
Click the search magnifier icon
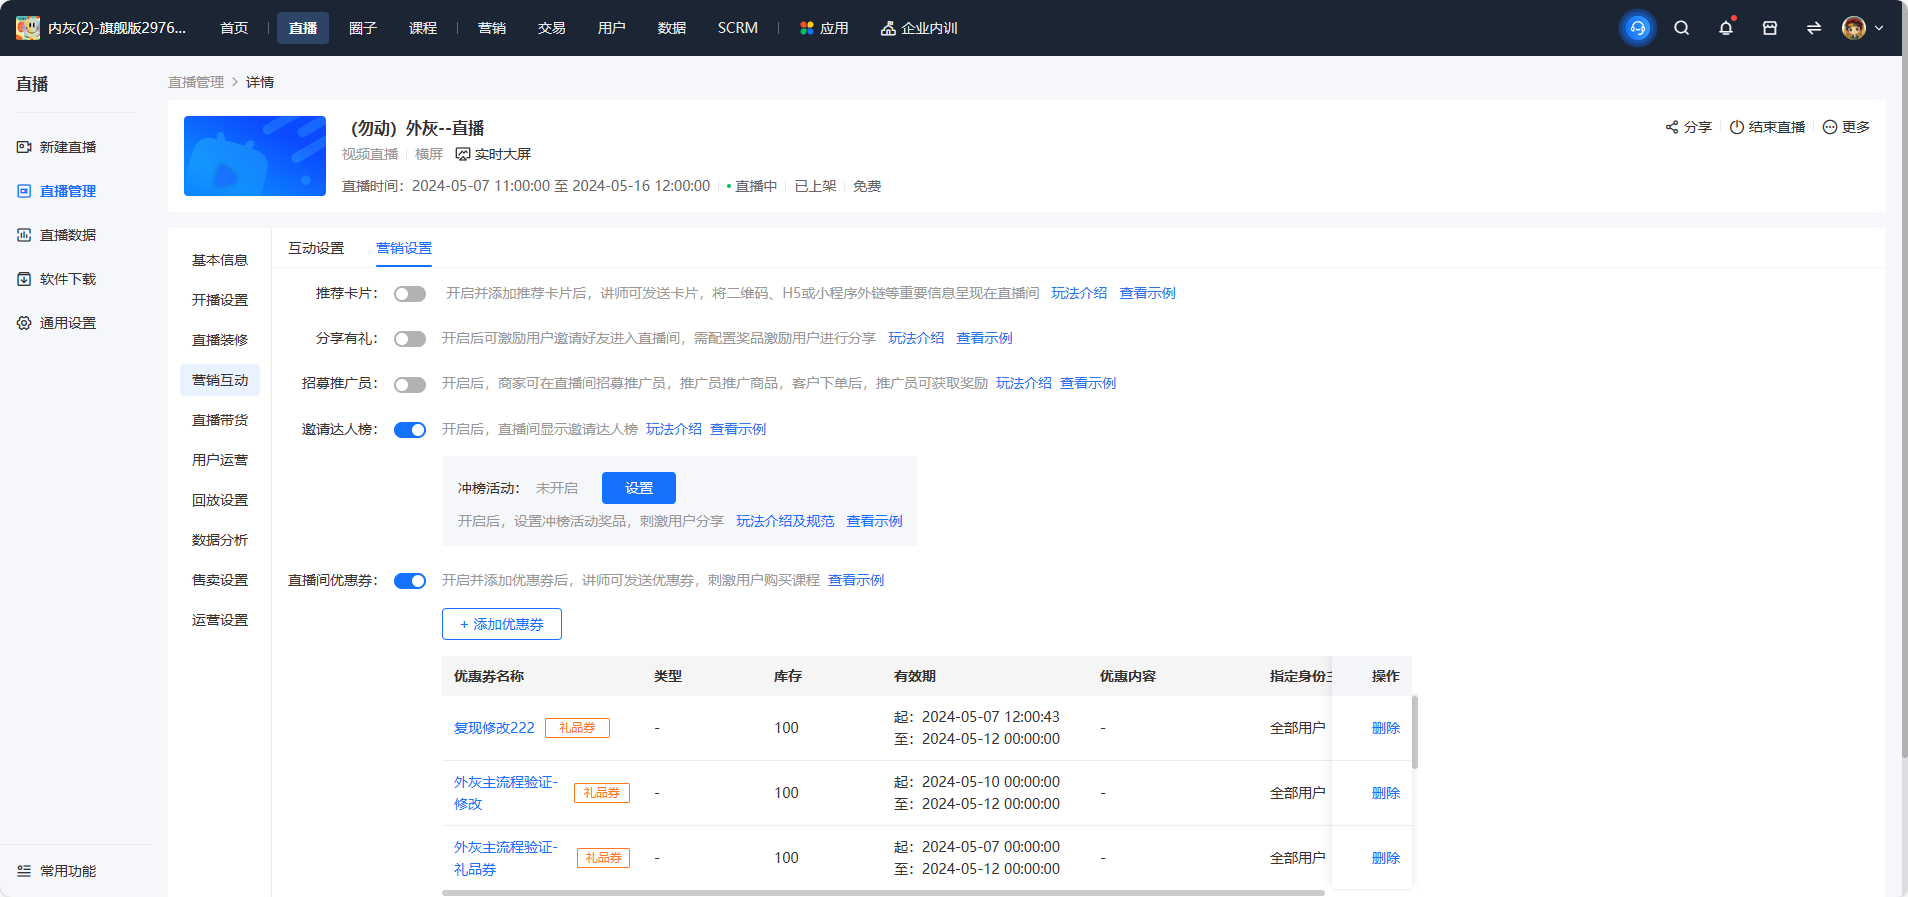(1682, 28)
